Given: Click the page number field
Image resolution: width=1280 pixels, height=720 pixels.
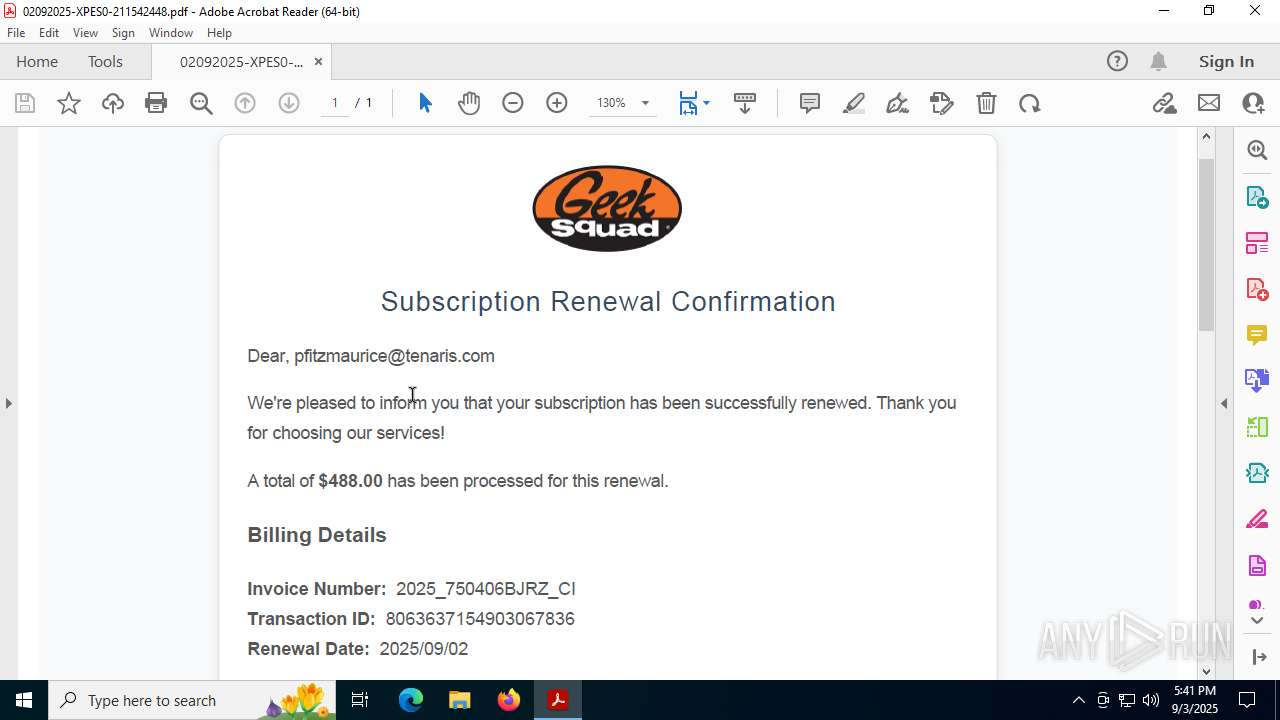Looking at the screenshot, I should tap(335, 103).
